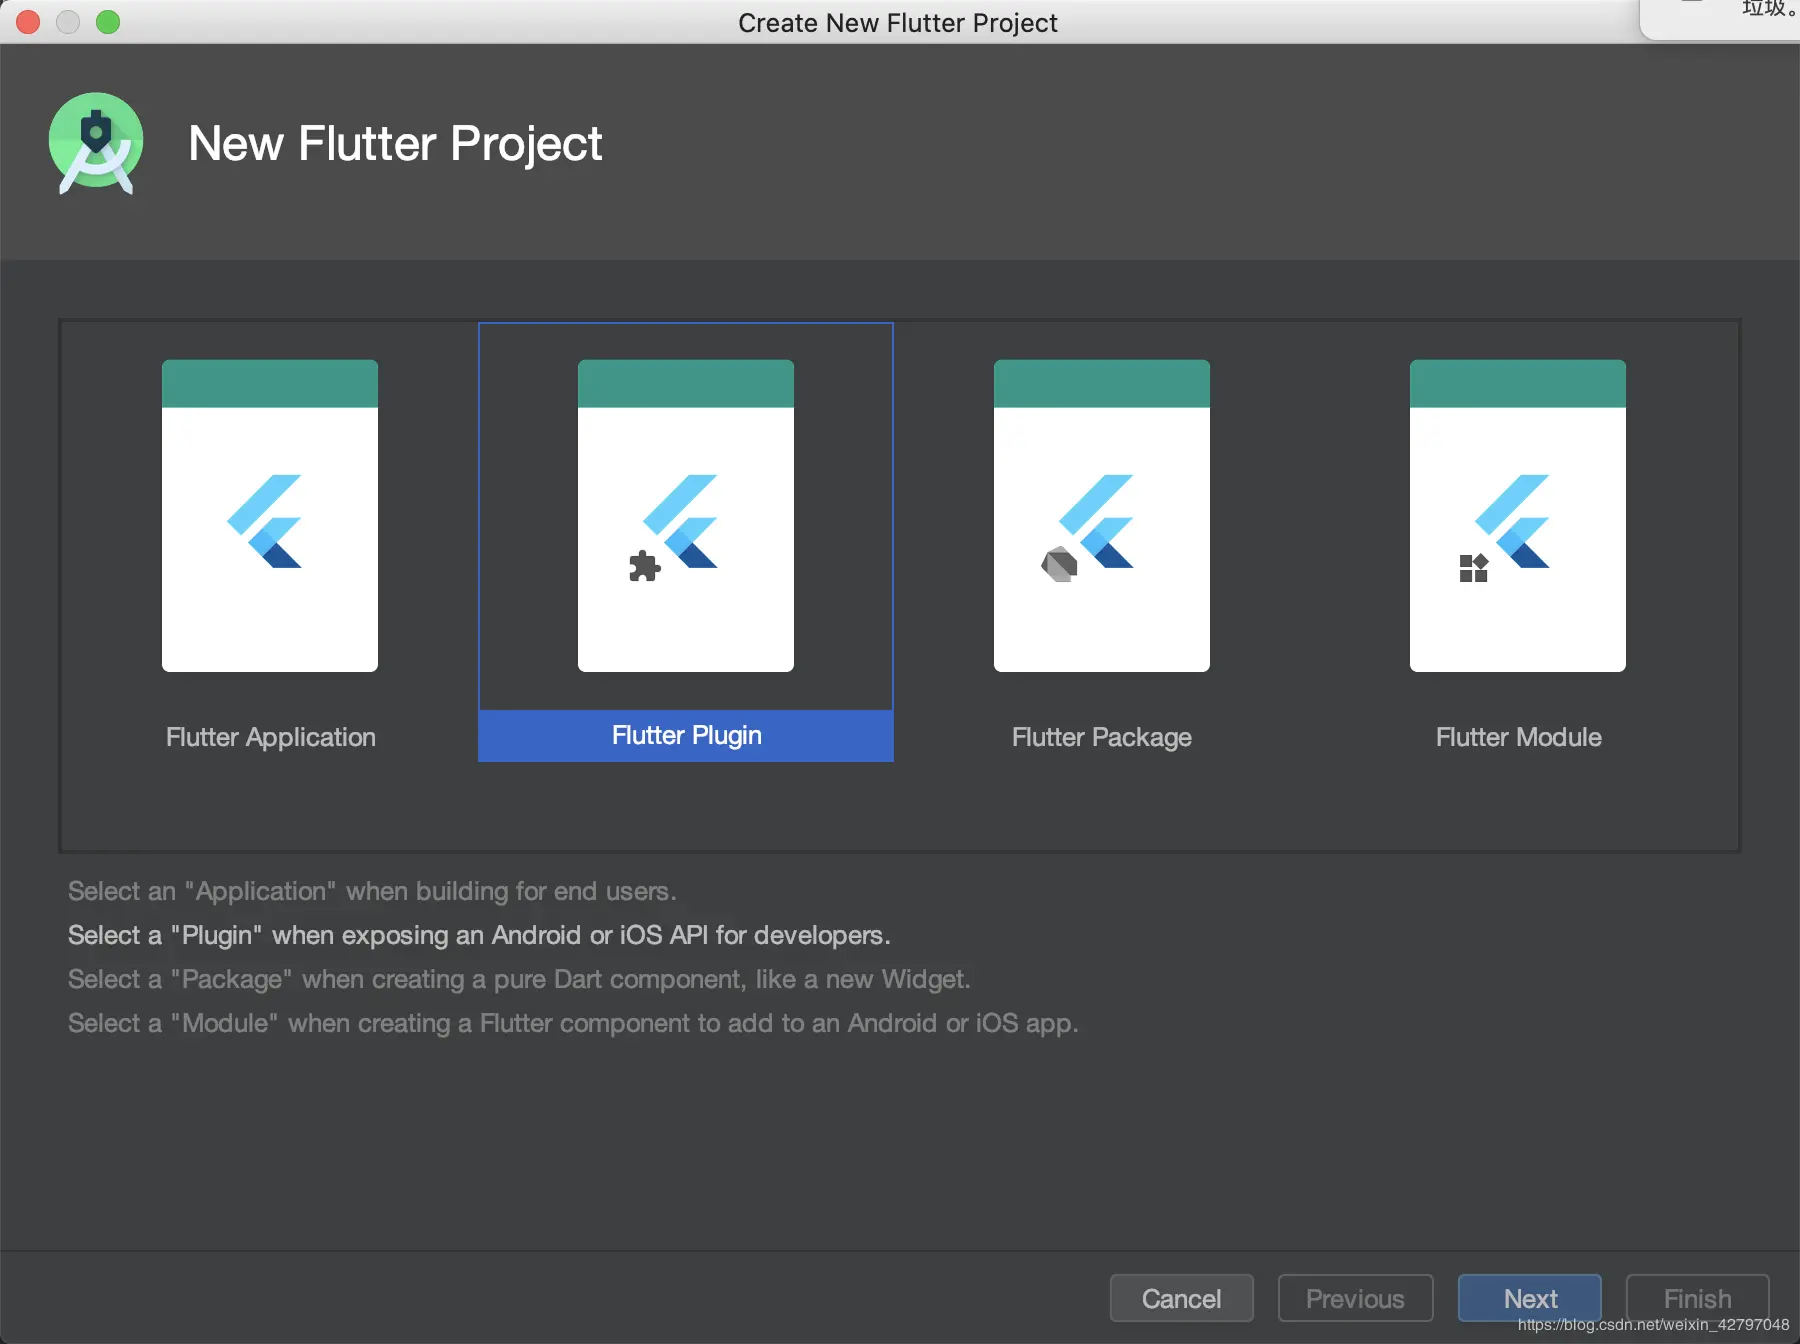Click the Module description hint text
Viewport: 1800px width, 1344px height.
pos(573,1023)
